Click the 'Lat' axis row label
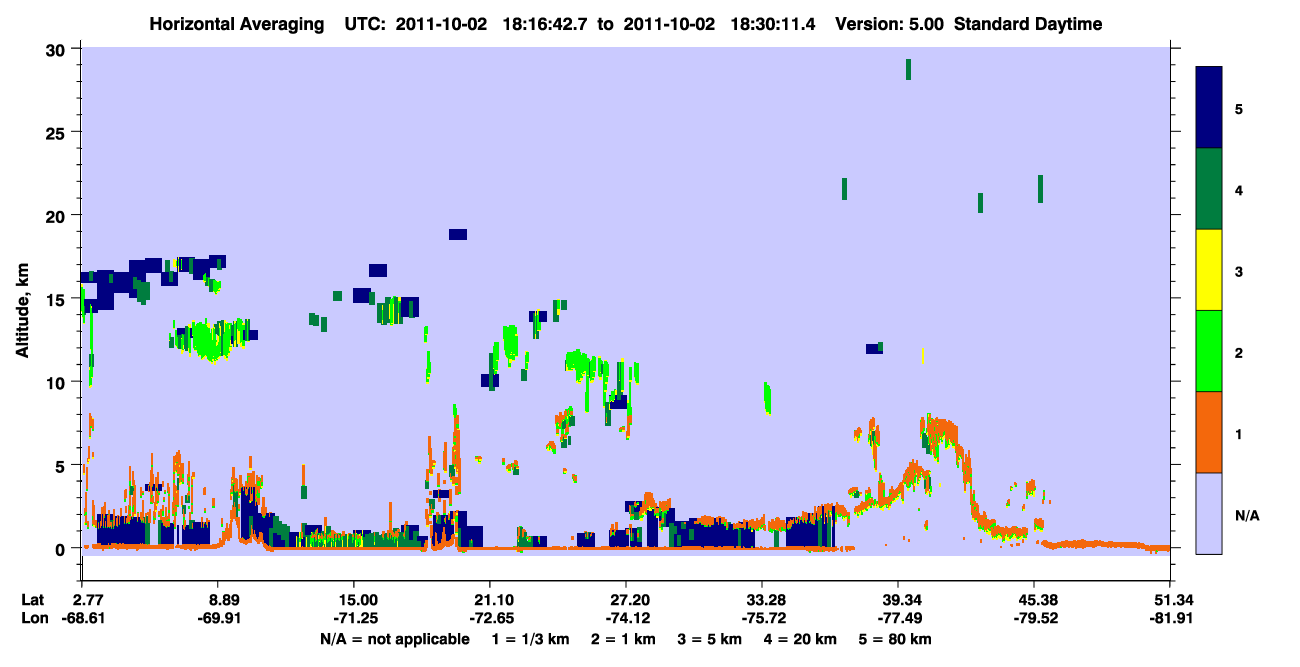The height and width of the screenshot is (667, 1300). 31,599
